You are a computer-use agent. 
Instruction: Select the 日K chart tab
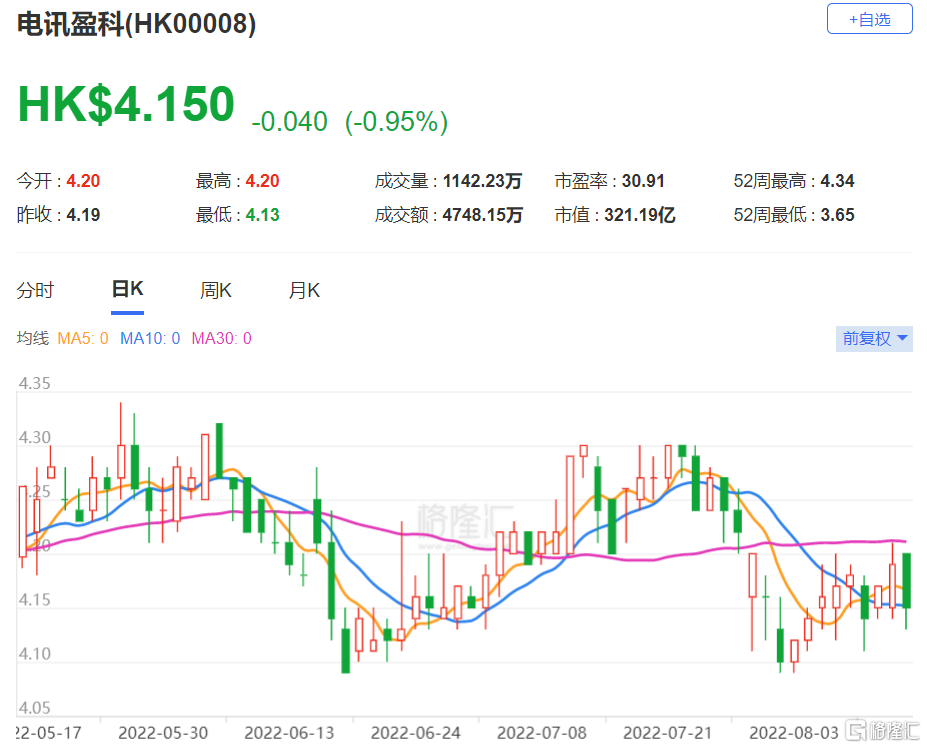[x=127, y=289]
